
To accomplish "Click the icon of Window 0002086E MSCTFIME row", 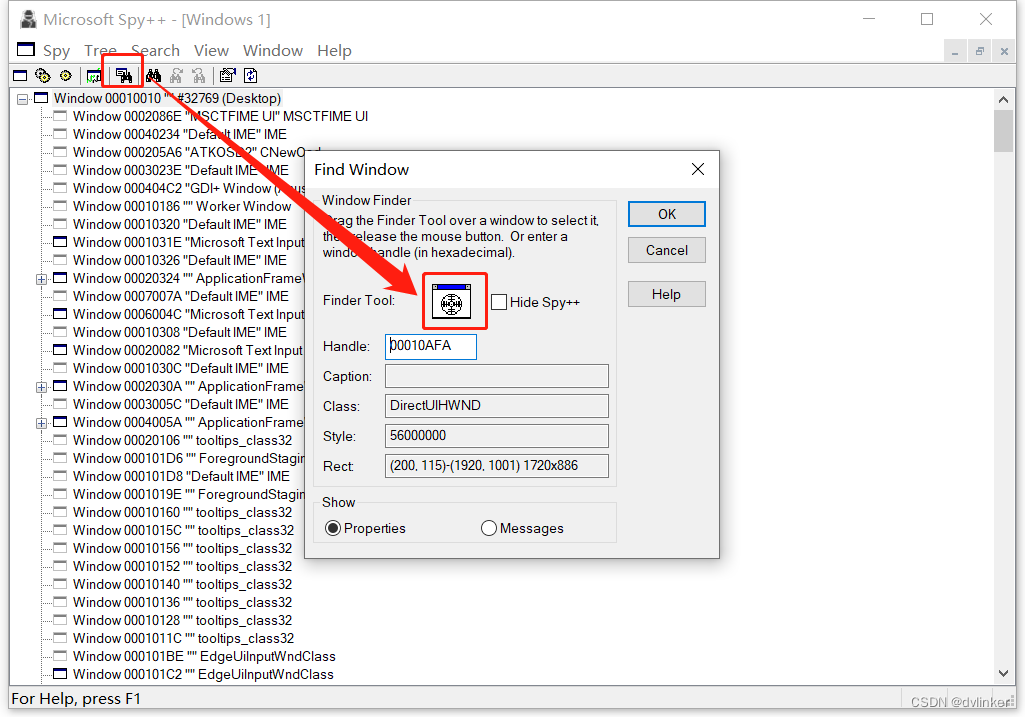I will pyautogui.click(x=60, y=116).
